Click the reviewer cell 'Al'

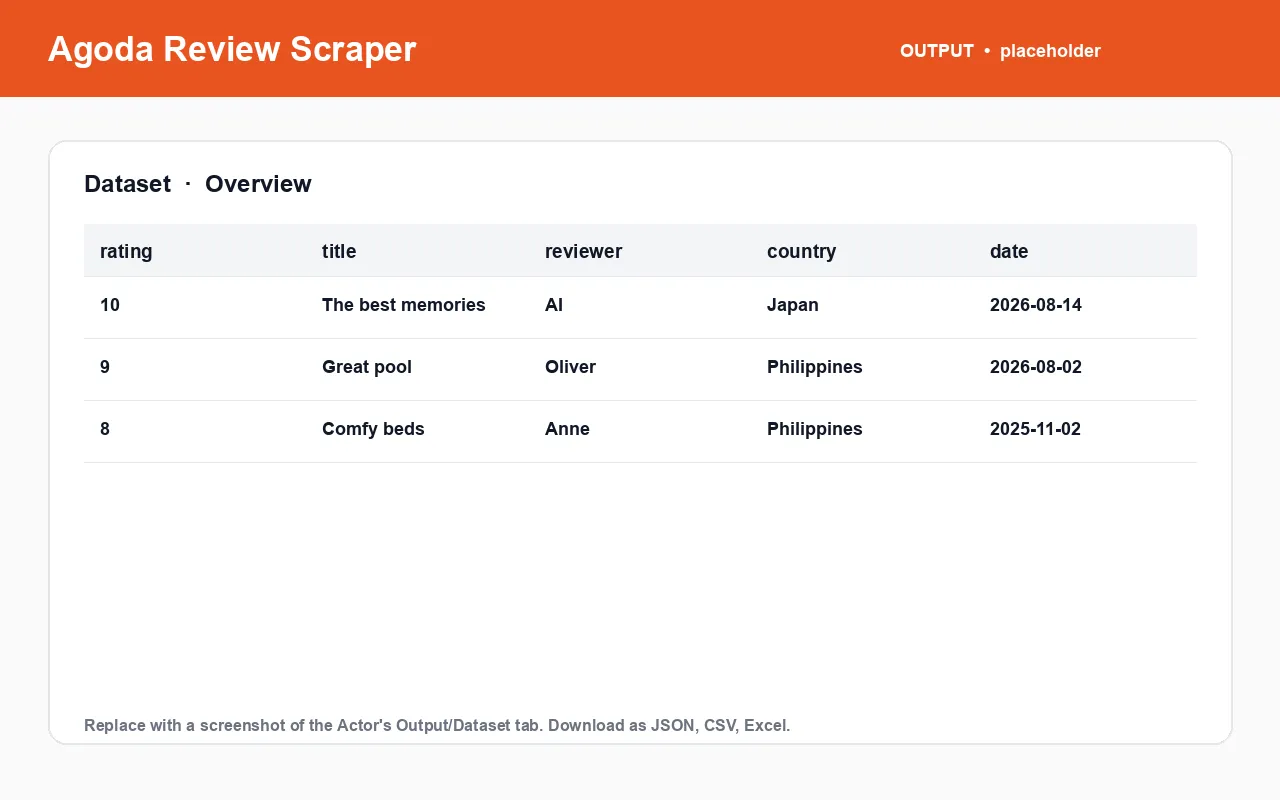pyautogui.click(x=554, y=305)
